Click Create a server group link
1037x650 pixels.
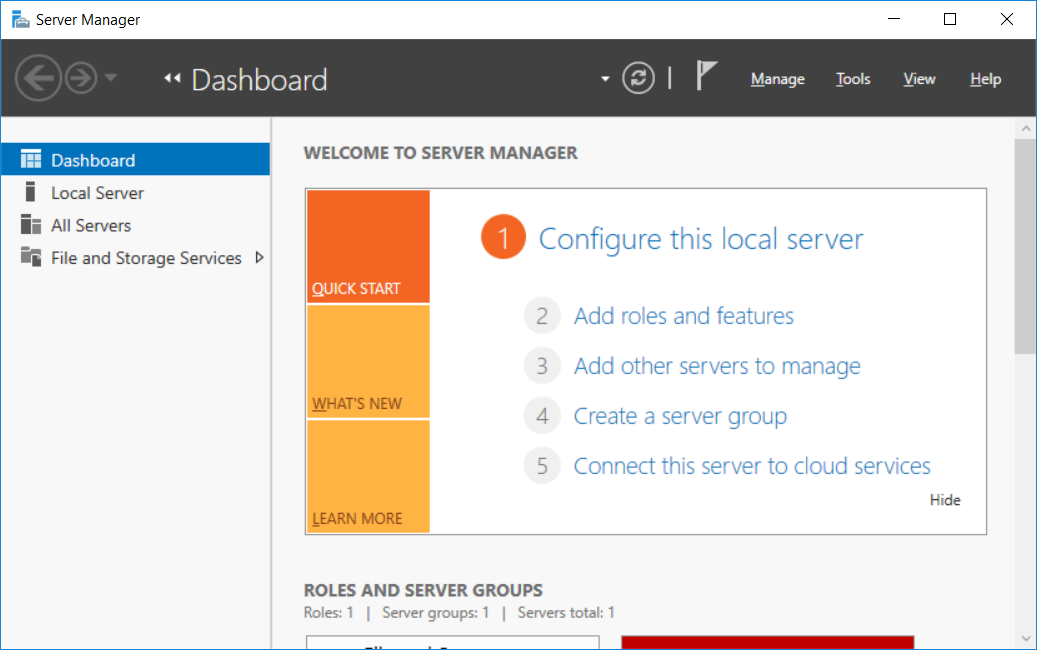click(x=680, y=417)
